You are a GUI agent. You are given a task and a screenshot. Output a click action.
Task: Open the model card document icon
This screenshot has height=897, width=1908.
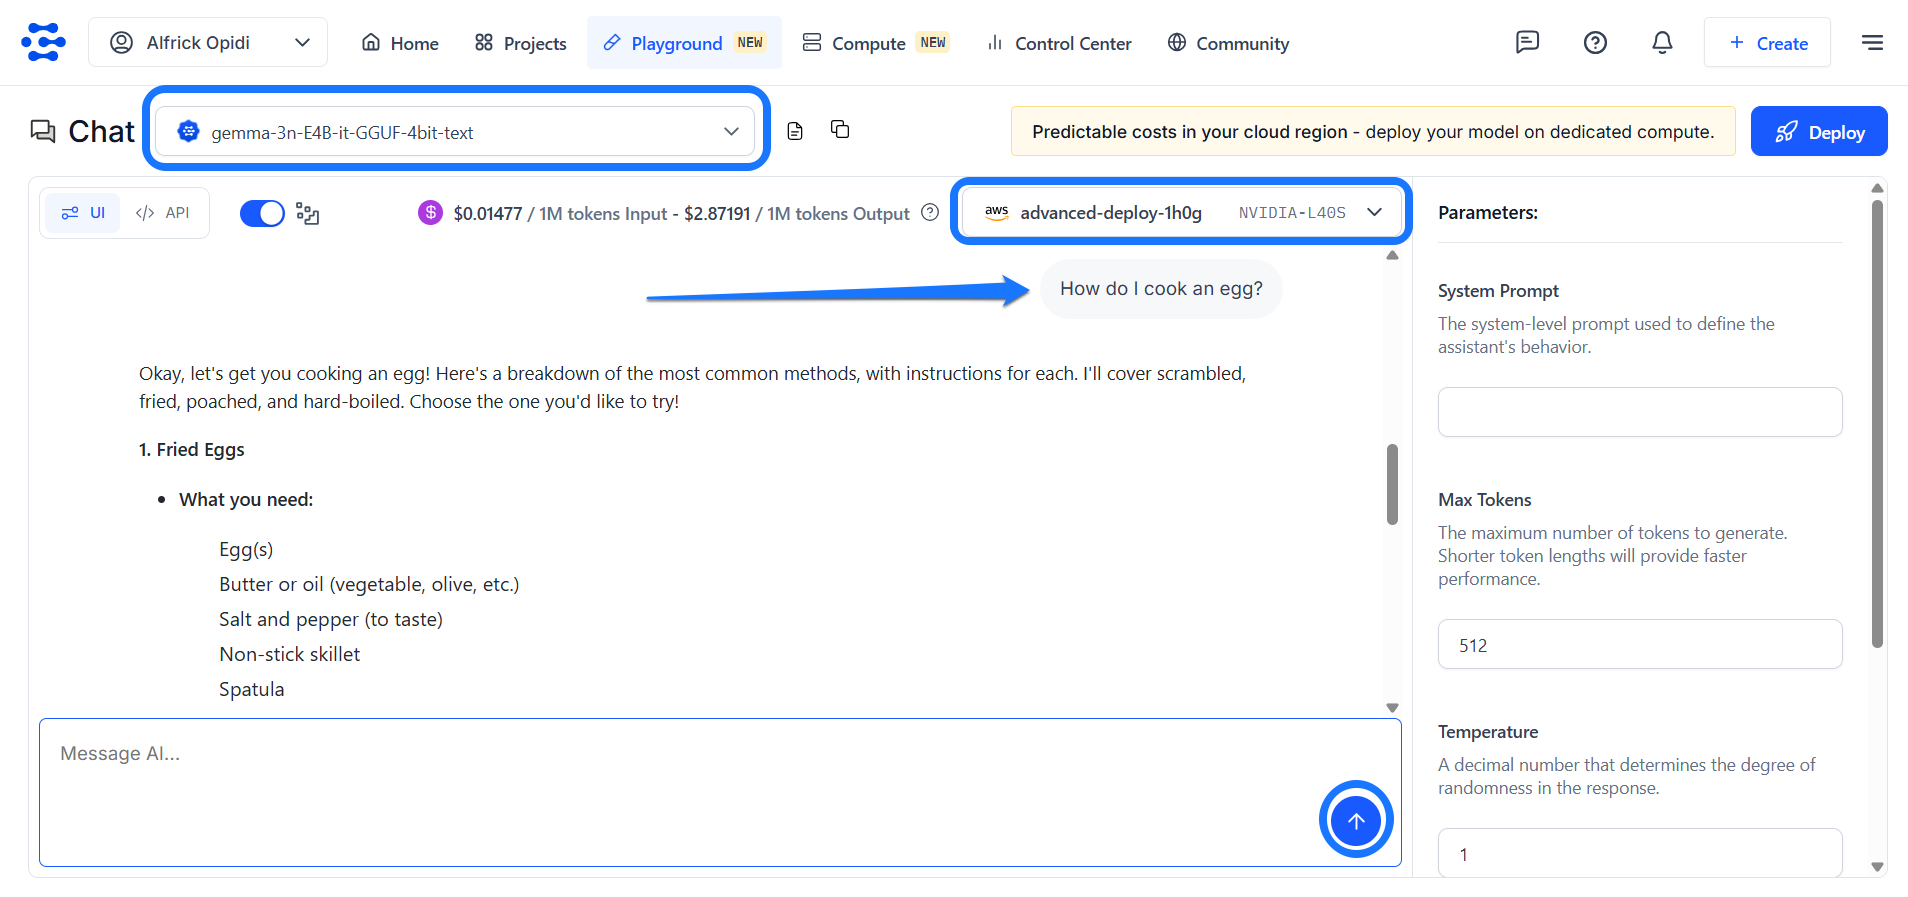[x=795, y=131]
